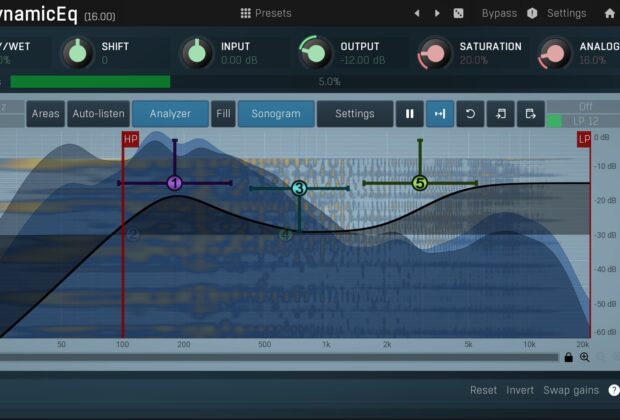This screenshot has width=620, height=420.
Task: Click the Invert link
Action: 520,390
